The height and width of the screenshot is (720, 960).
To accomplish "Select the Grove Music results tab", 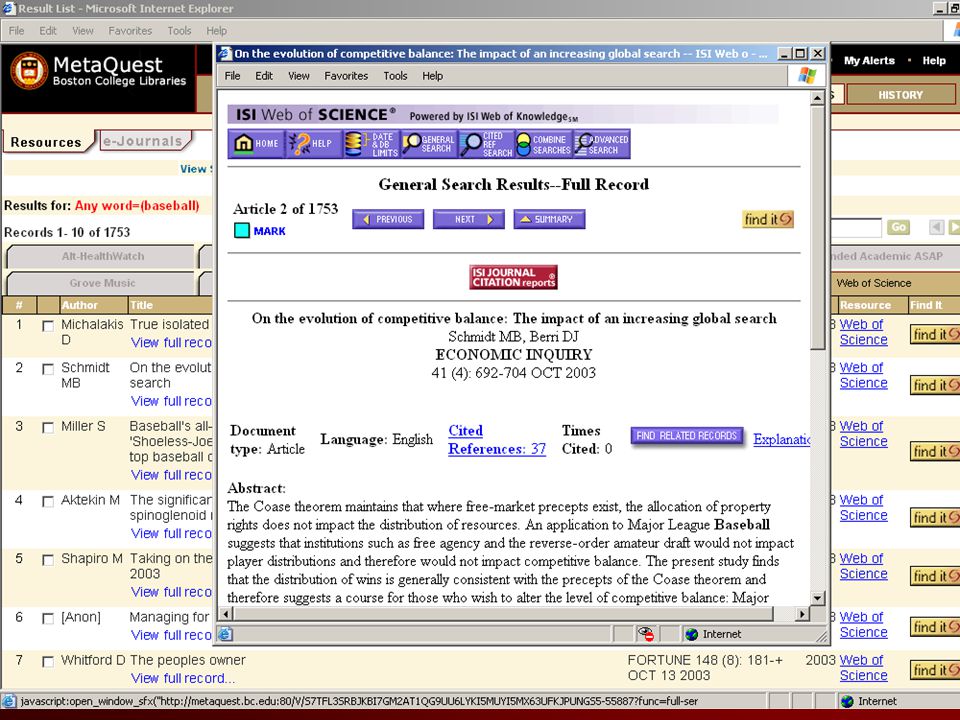I will point(102,283).
